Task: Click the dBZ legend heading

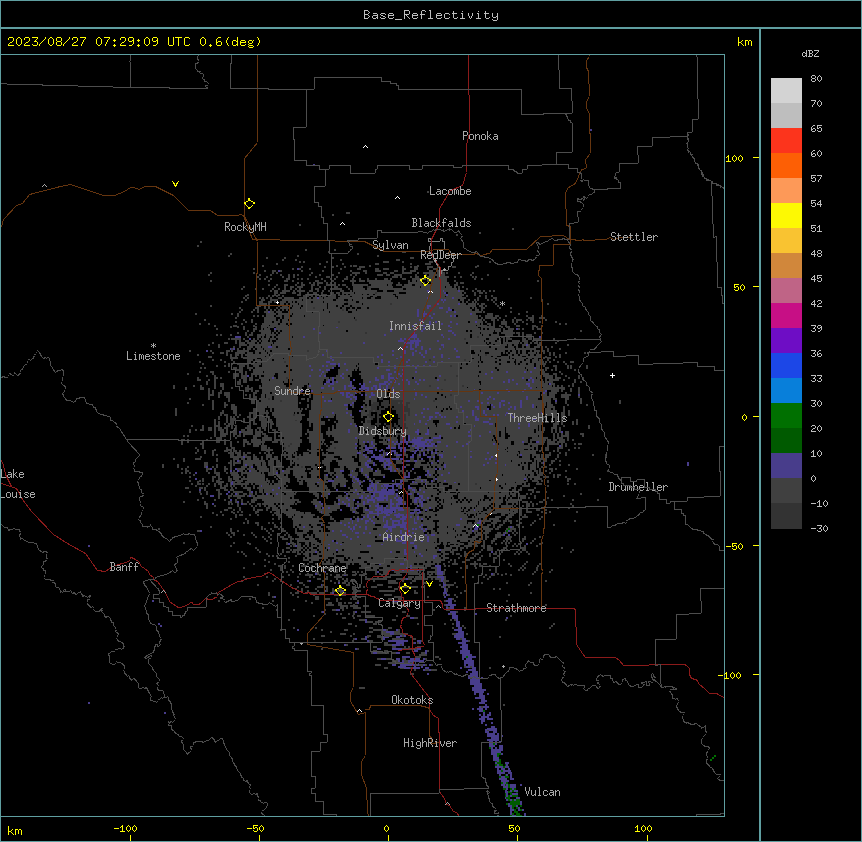Action: [x=810, y=54]
